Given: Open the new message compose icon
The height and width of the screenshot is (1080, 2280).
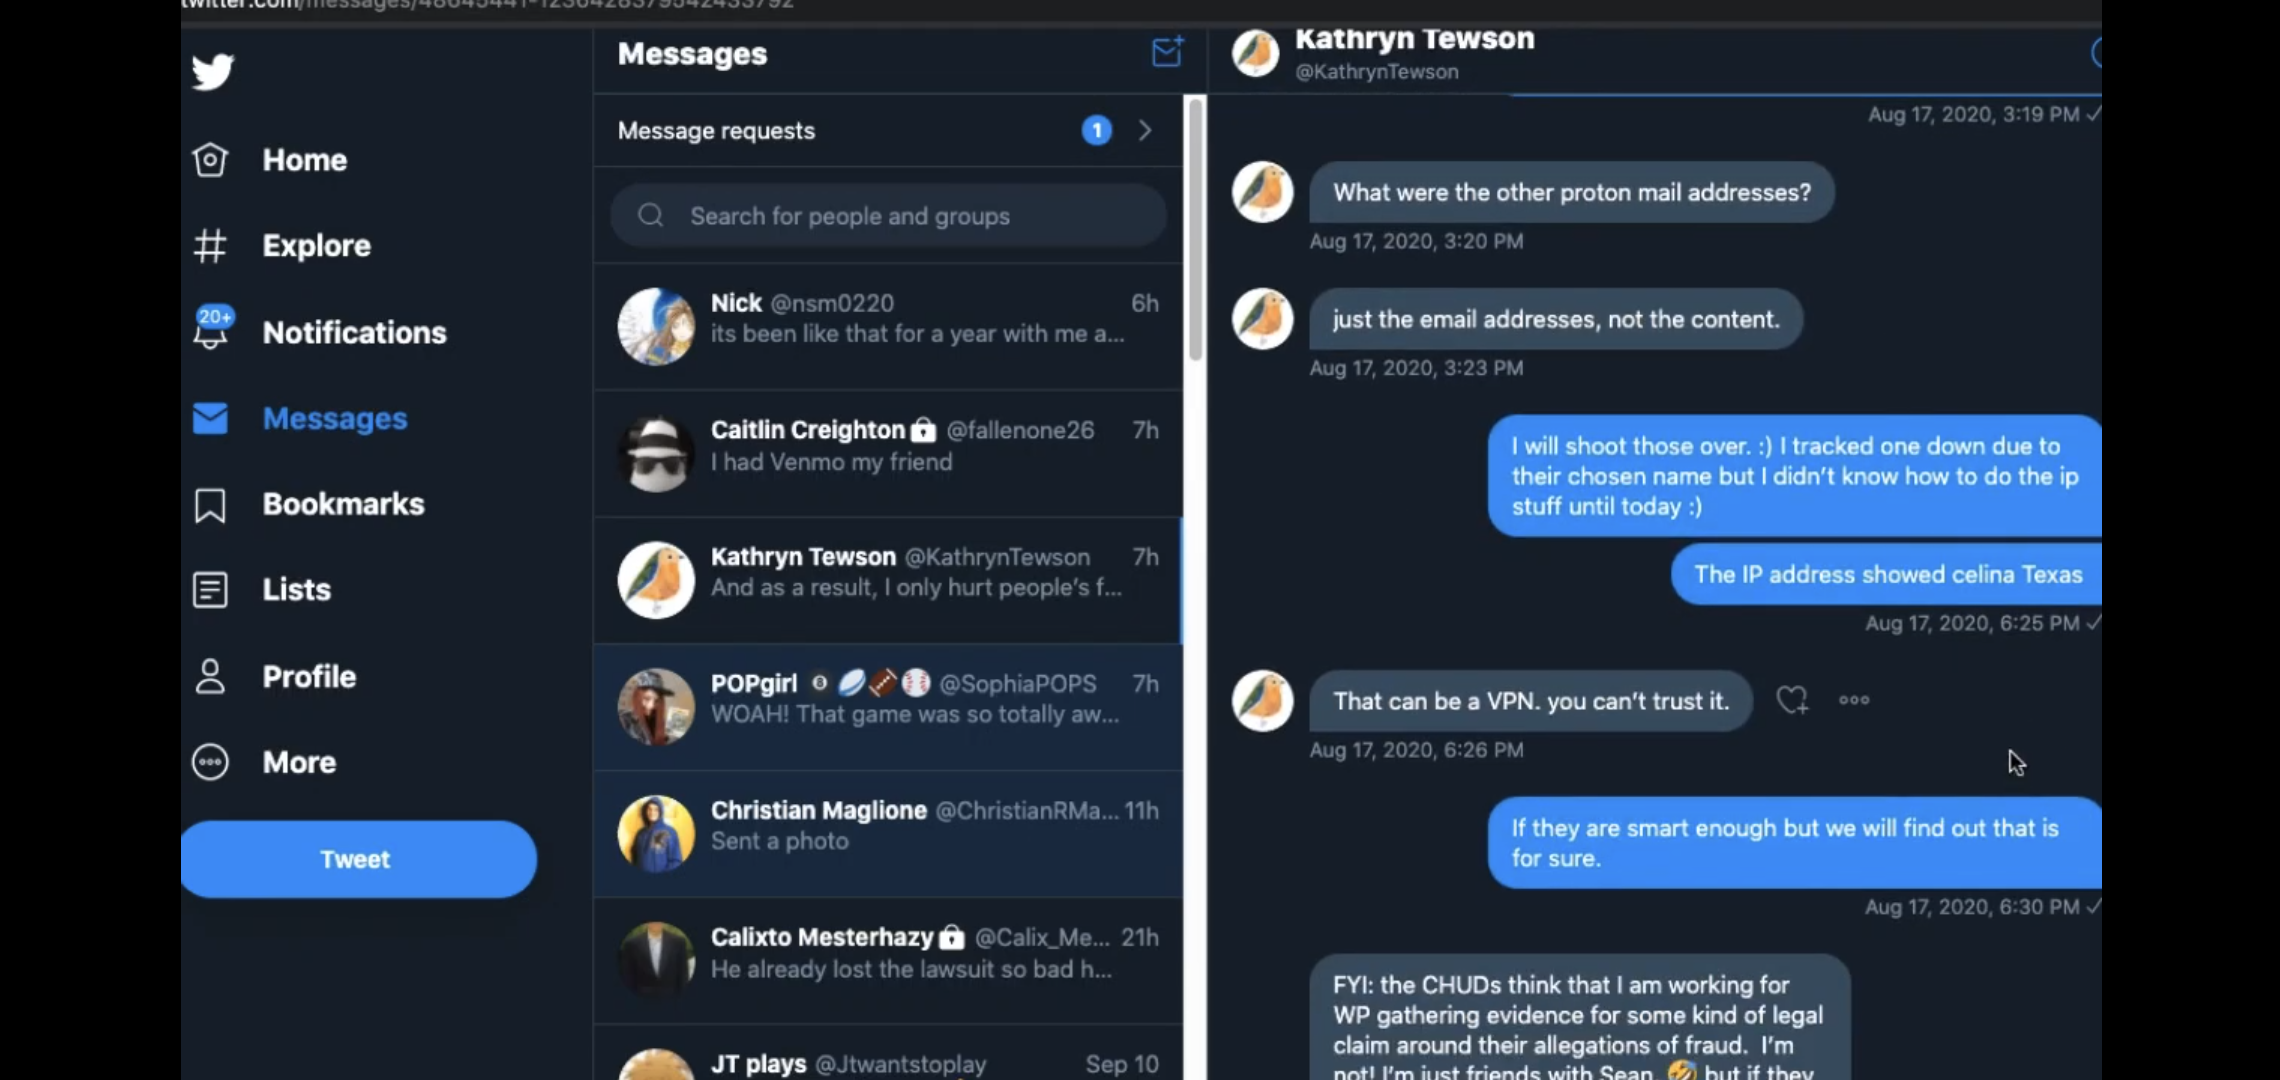Looking at the screenshot, I should (1167, 52).
